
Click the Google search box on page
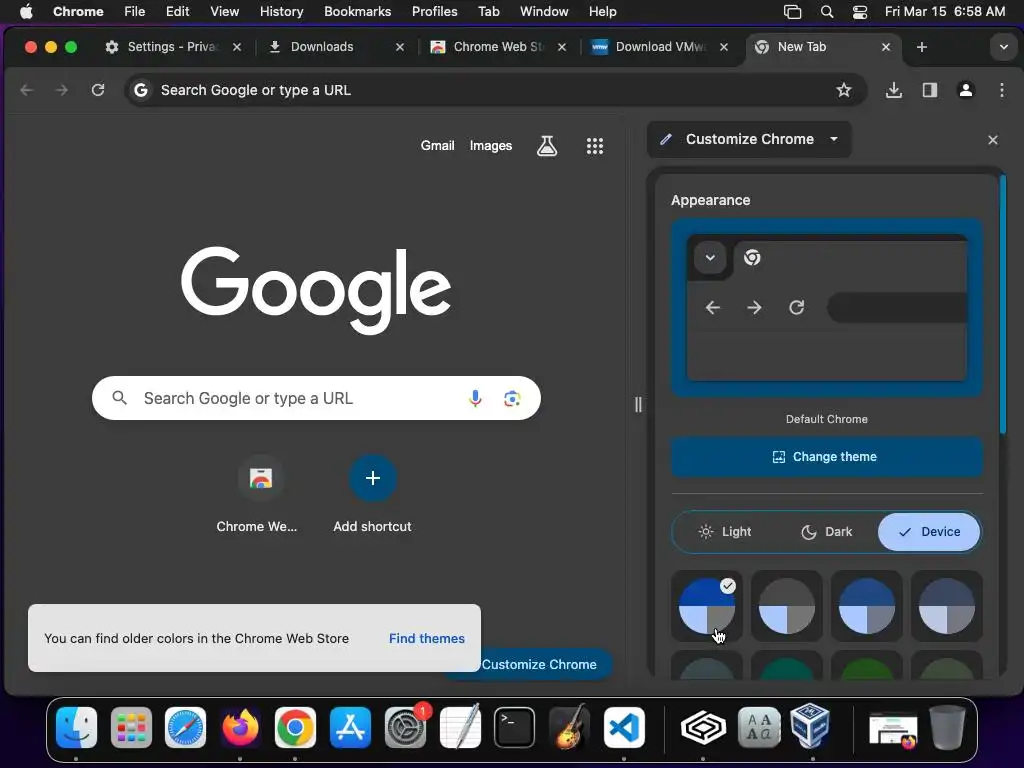(316, 398)
